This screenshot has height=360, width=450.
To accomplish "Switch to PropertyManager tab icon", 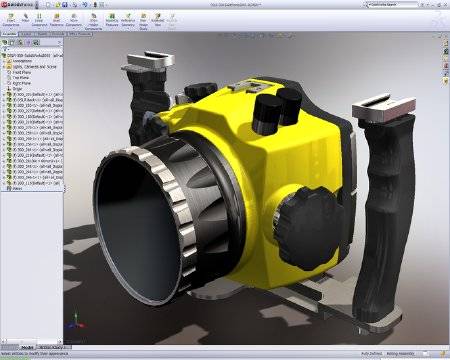I will tap(12, 42).
